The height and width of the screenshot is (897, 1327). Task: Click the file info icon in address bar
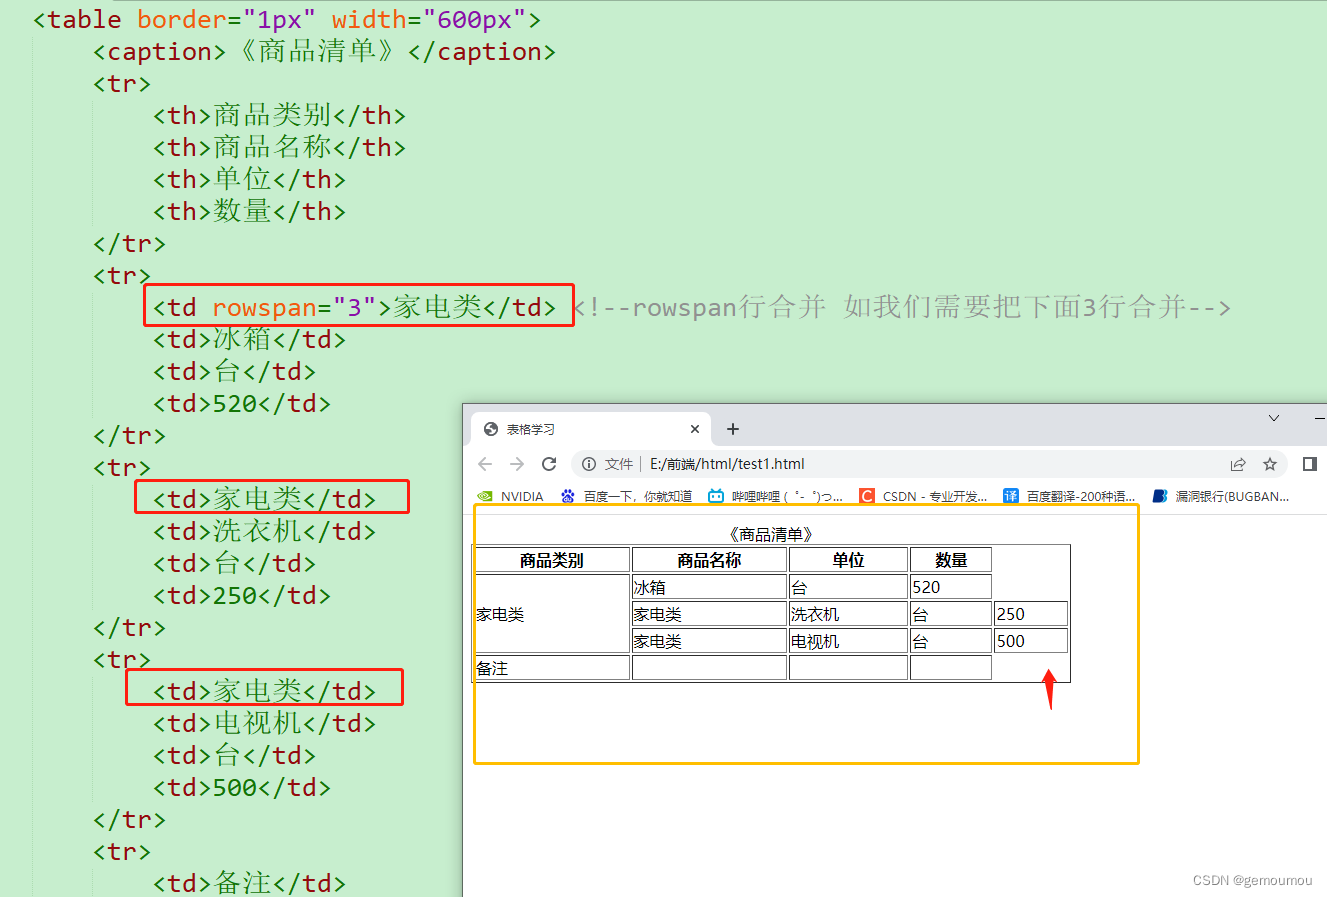[589, 464]
